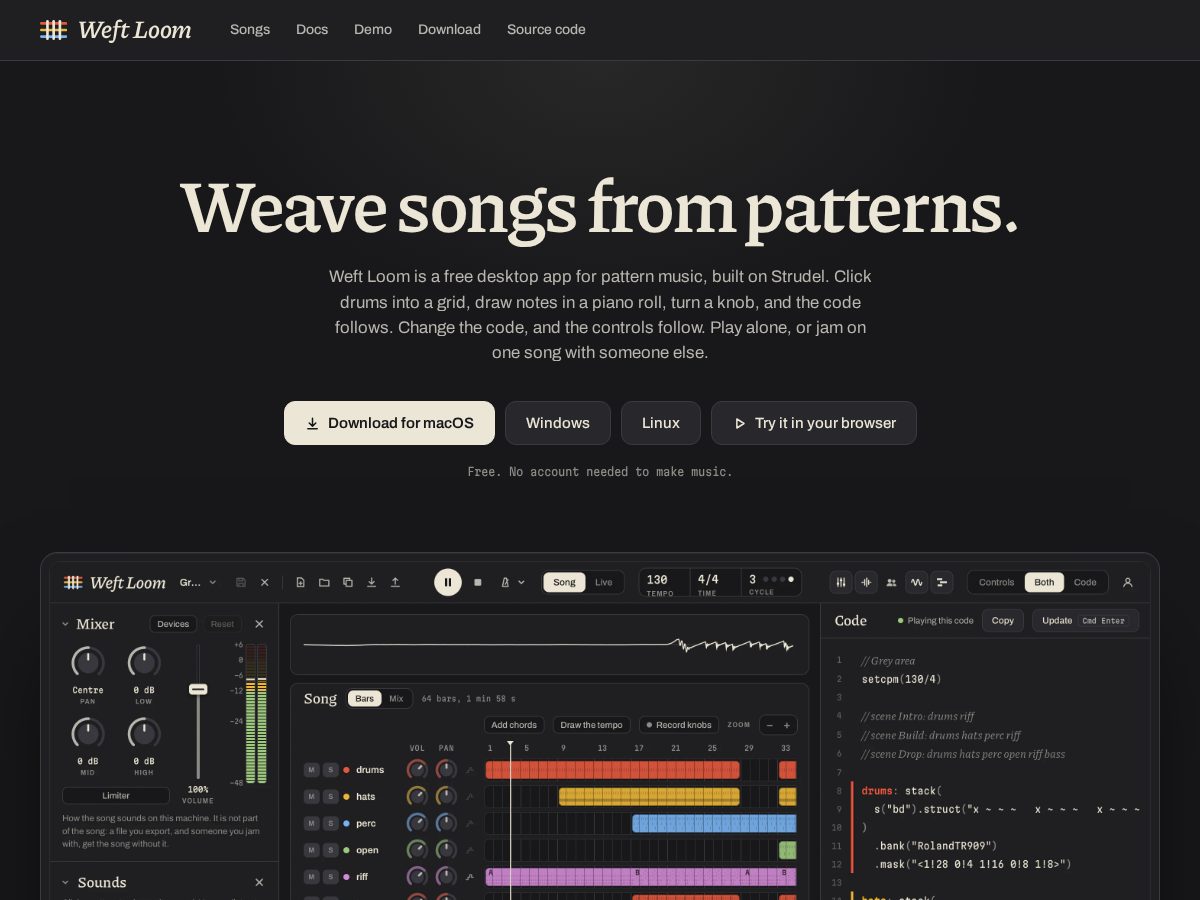Solo the perc track

[330, 823]
